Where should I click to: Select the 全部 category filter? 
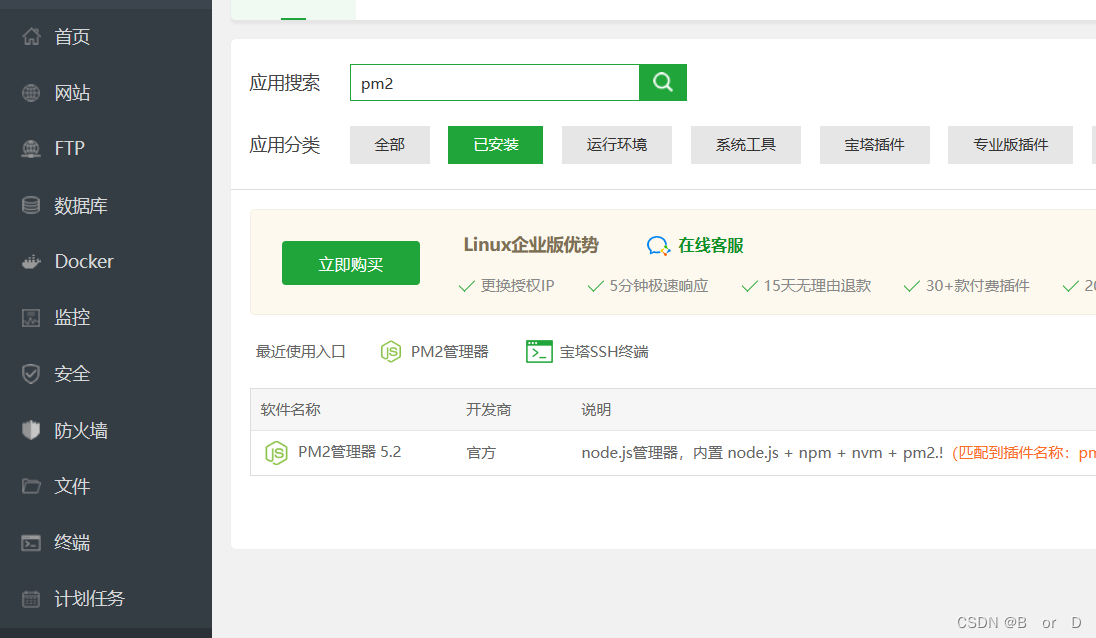pos(389,145)
